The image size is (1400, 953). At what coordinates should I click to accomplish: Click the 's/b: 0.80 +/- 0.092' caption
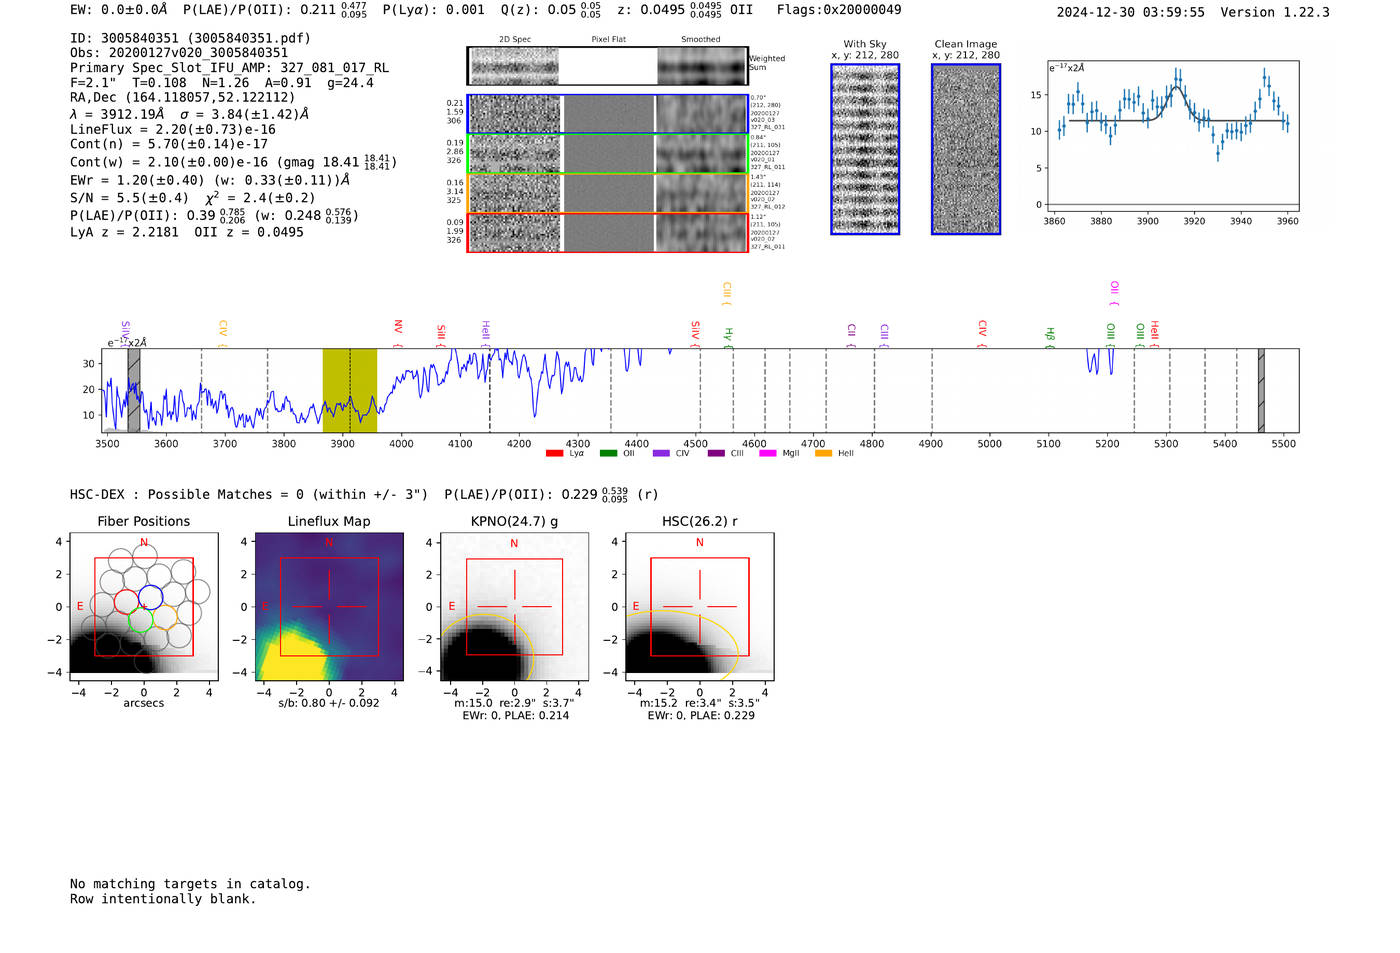click(329, 703)
